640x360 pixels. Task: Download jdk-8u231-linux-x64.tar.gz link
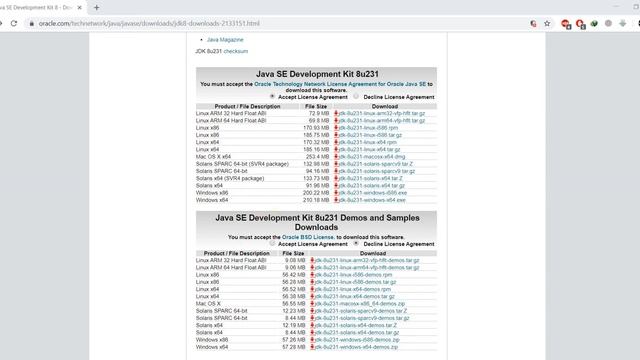click(x=369, y=149)
